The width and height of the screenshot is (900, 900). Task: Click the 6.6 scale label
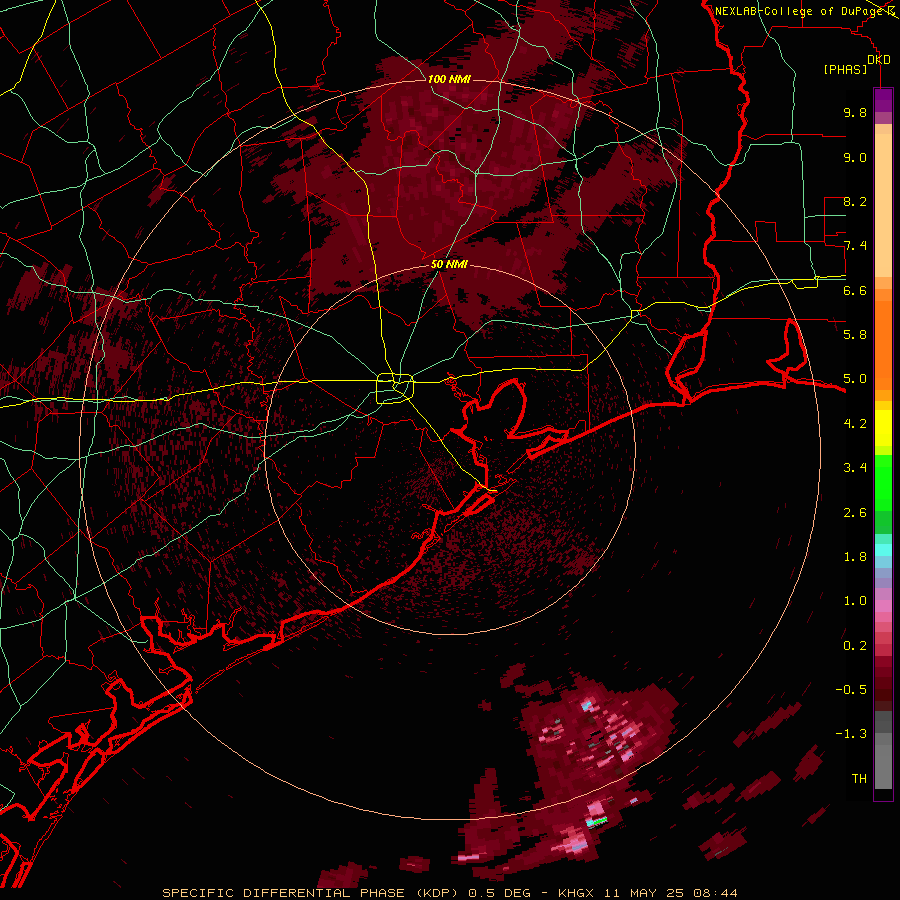(855, 290)
